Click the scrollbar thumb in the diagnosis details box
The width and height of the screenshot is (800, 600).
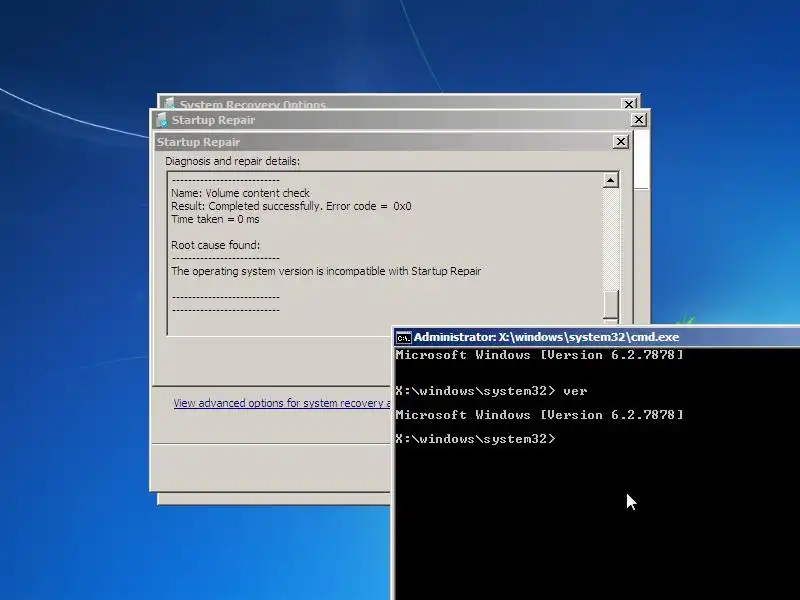(x=610, y=304)
